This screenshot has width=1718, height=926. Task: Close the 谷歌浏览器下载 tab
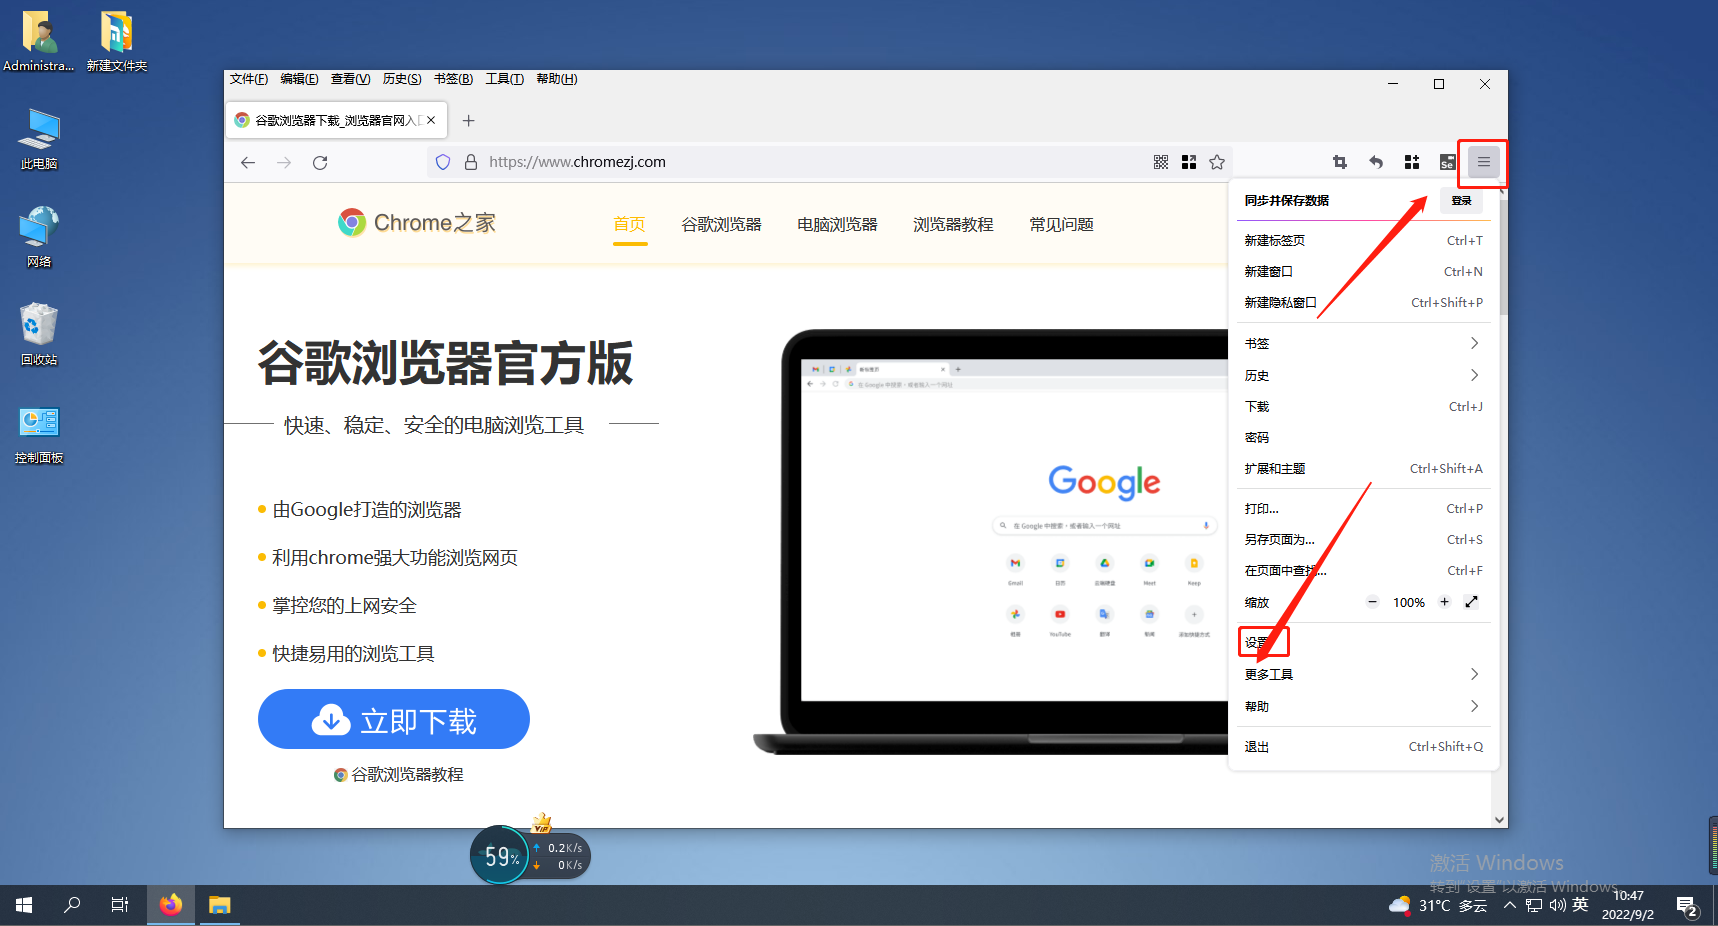tap(431, 120)
